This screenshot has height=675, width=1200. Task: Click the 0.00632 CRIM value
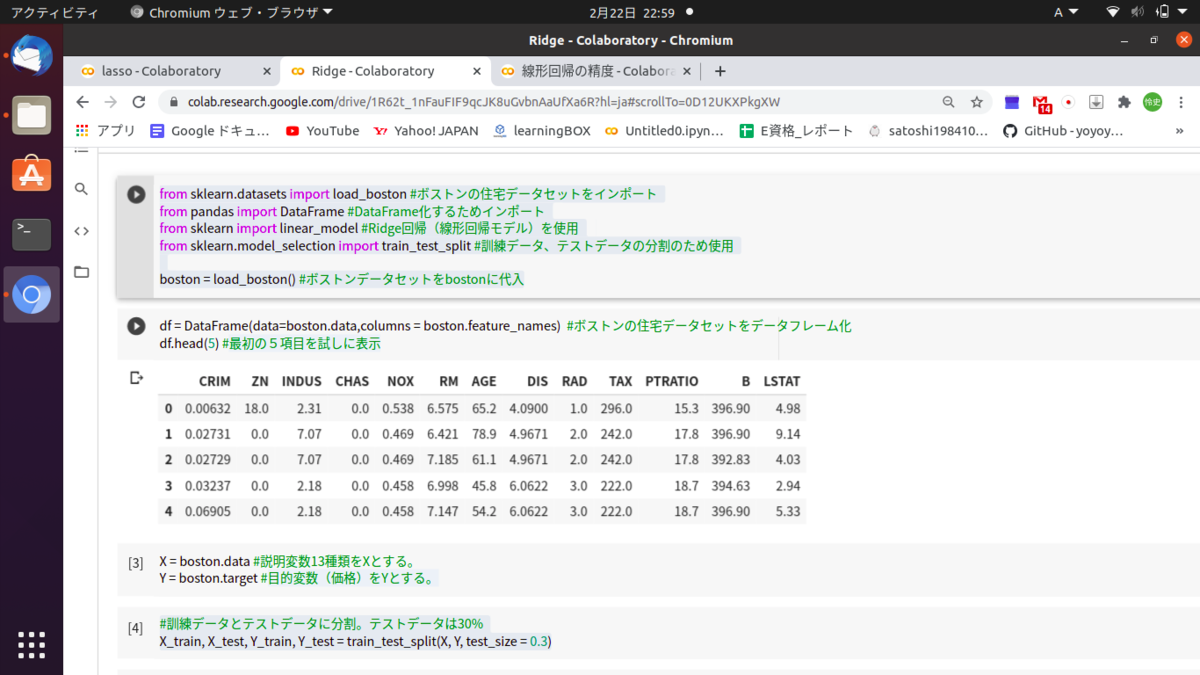(207, 408)
